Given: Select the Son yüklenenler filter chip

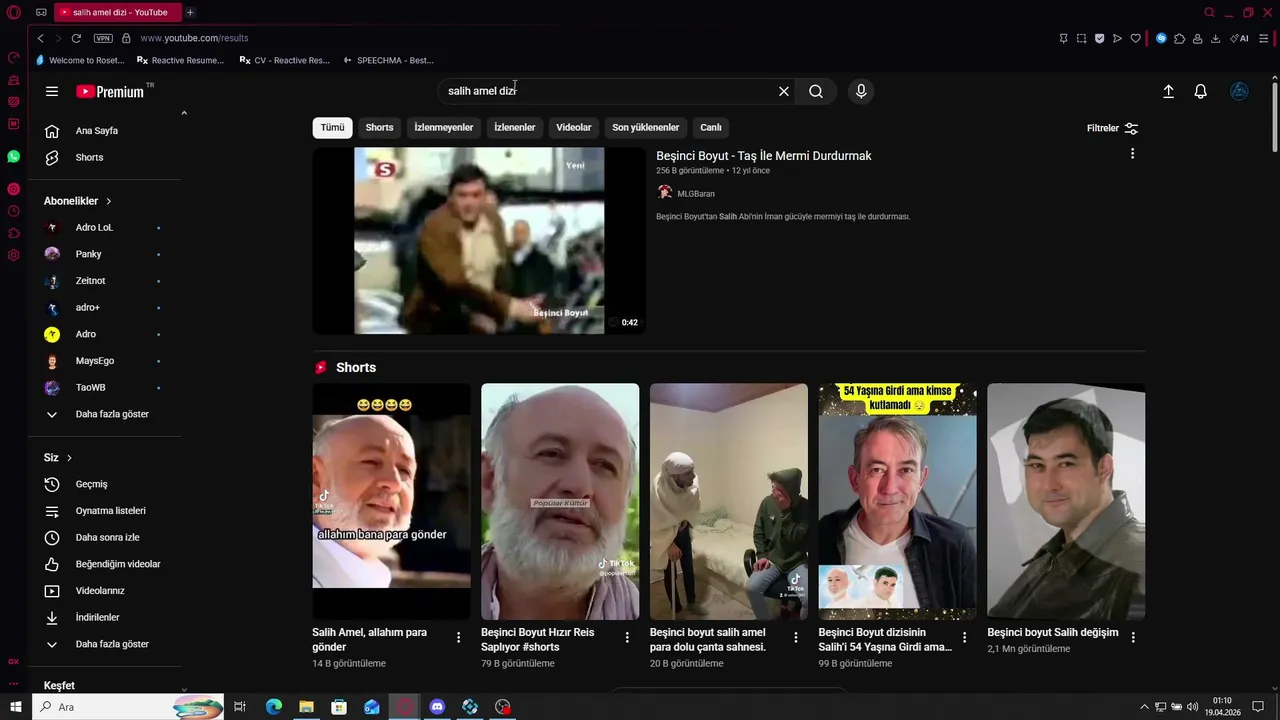Looking at the screenshot, I should point(646,128).
